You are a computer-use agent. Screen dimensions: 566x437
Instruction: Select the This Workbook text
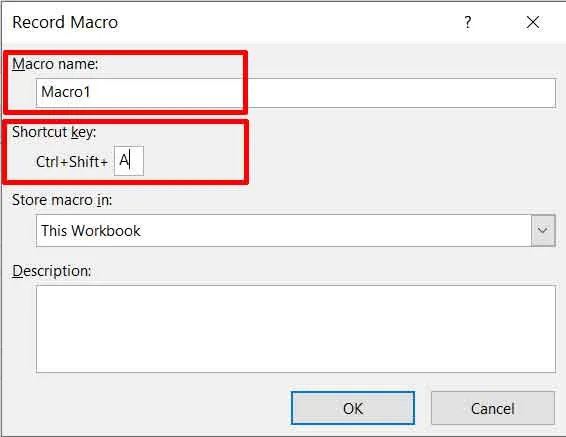[x=91, y=231]
